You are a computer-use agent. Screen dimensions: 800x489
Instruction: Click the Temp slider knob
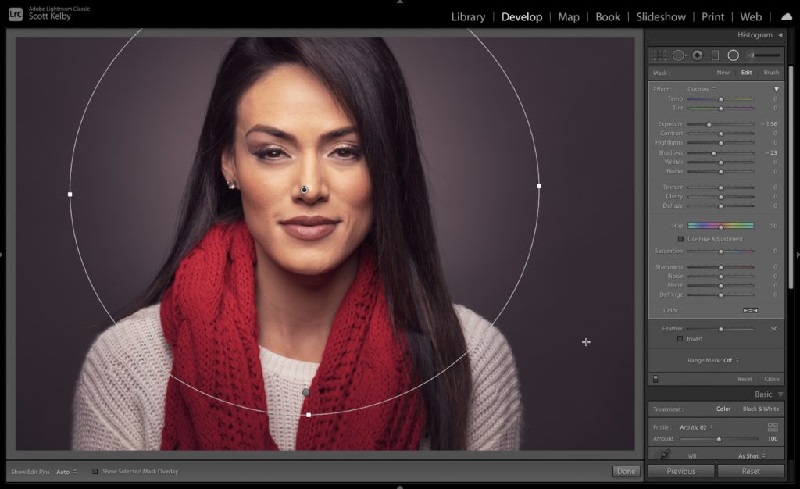[x=721, y=99]
